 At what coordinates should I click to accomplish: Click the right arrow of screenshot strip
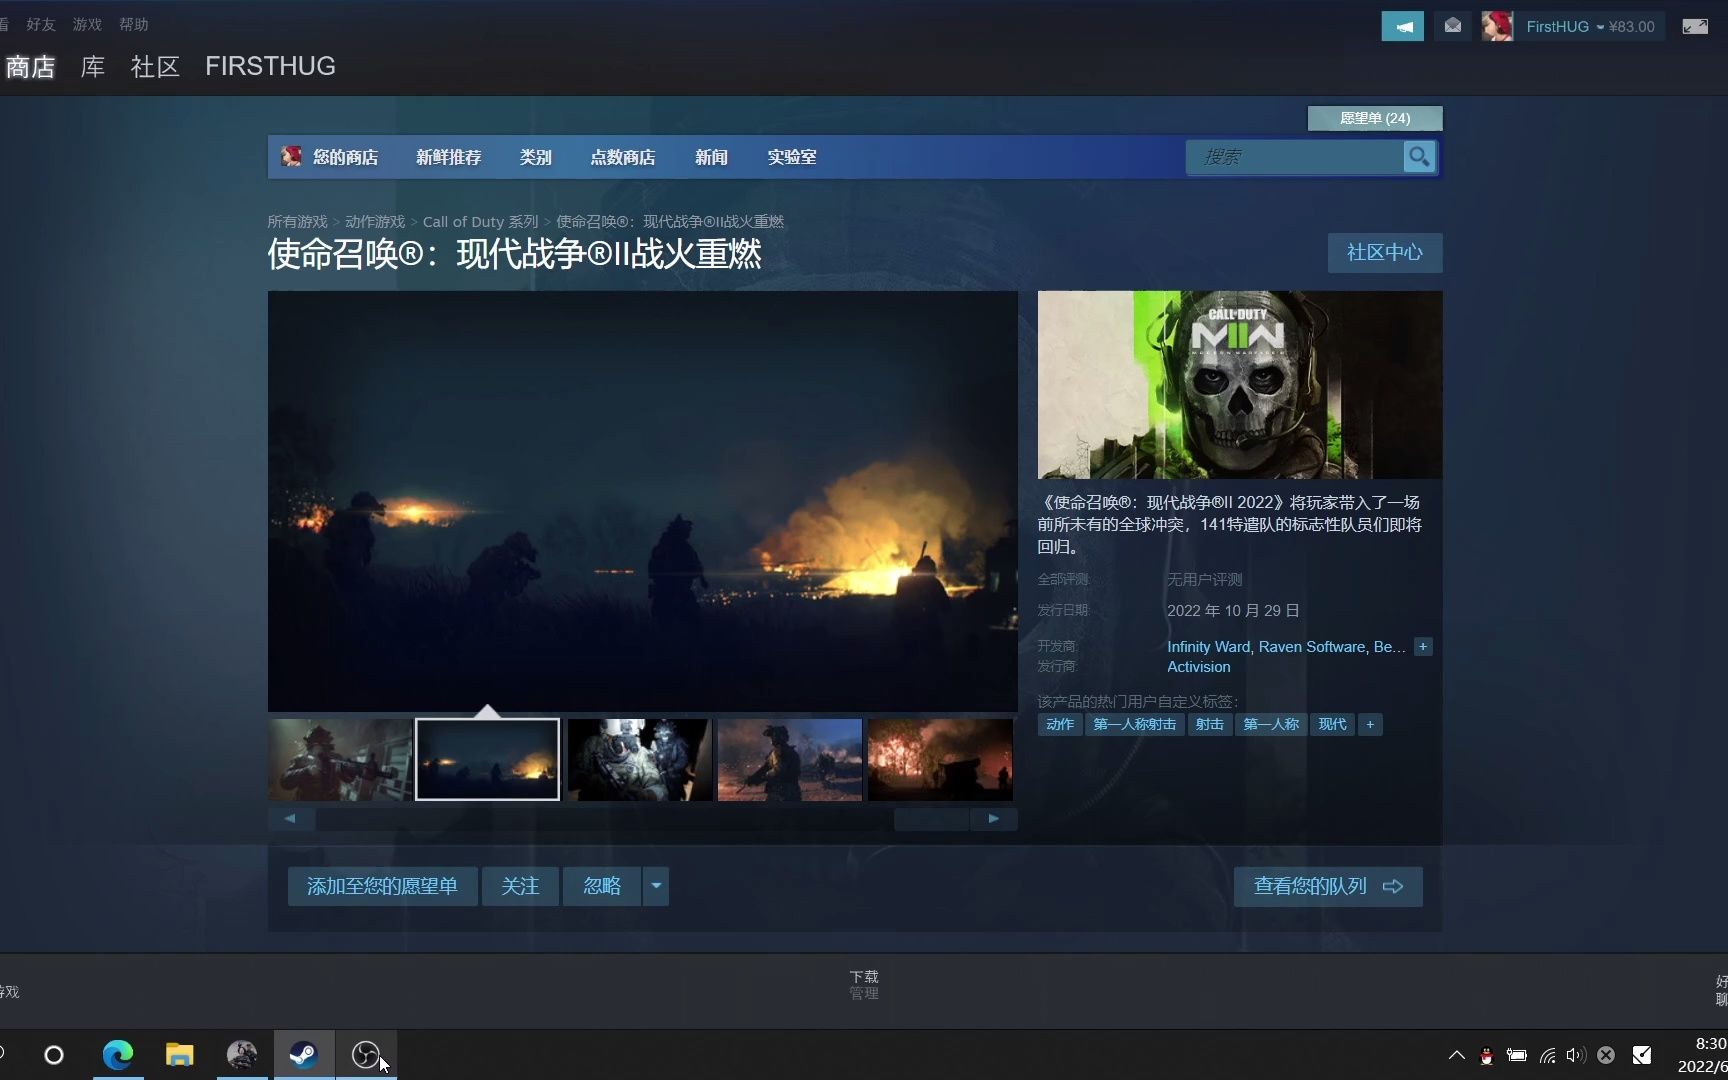pyautogui.click(x=993, y=819)
